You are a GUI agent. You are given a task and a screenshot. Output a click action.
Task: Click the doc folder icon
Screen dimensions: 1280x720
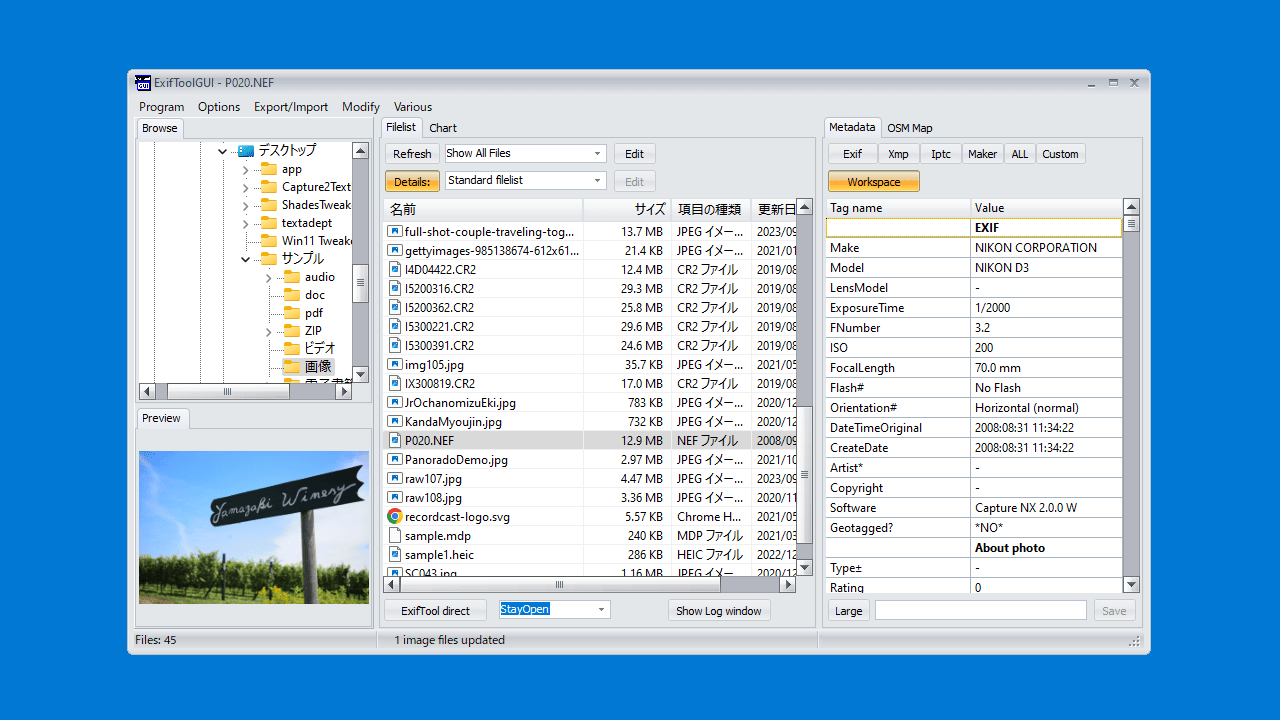pos(291,295)
